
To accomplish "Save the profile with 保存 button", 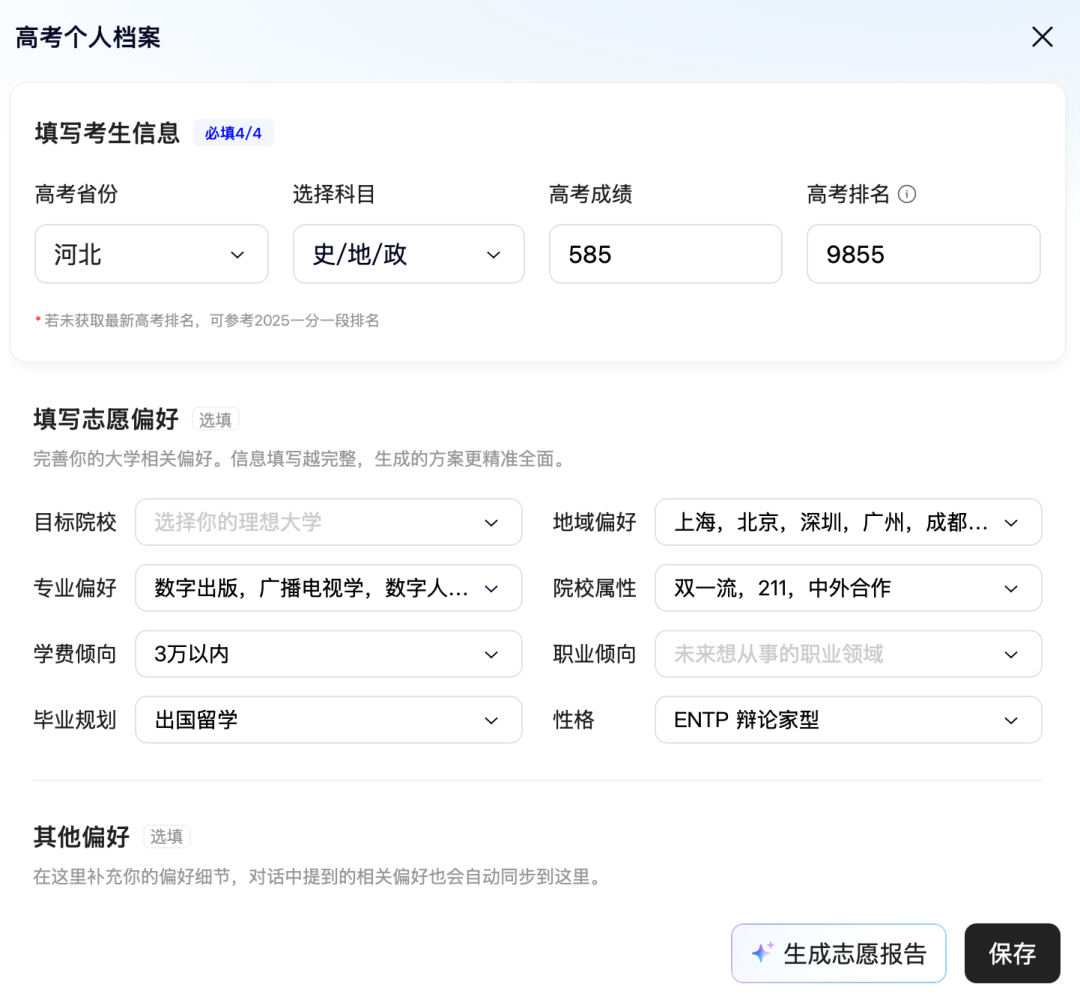I will point(1012,954).
